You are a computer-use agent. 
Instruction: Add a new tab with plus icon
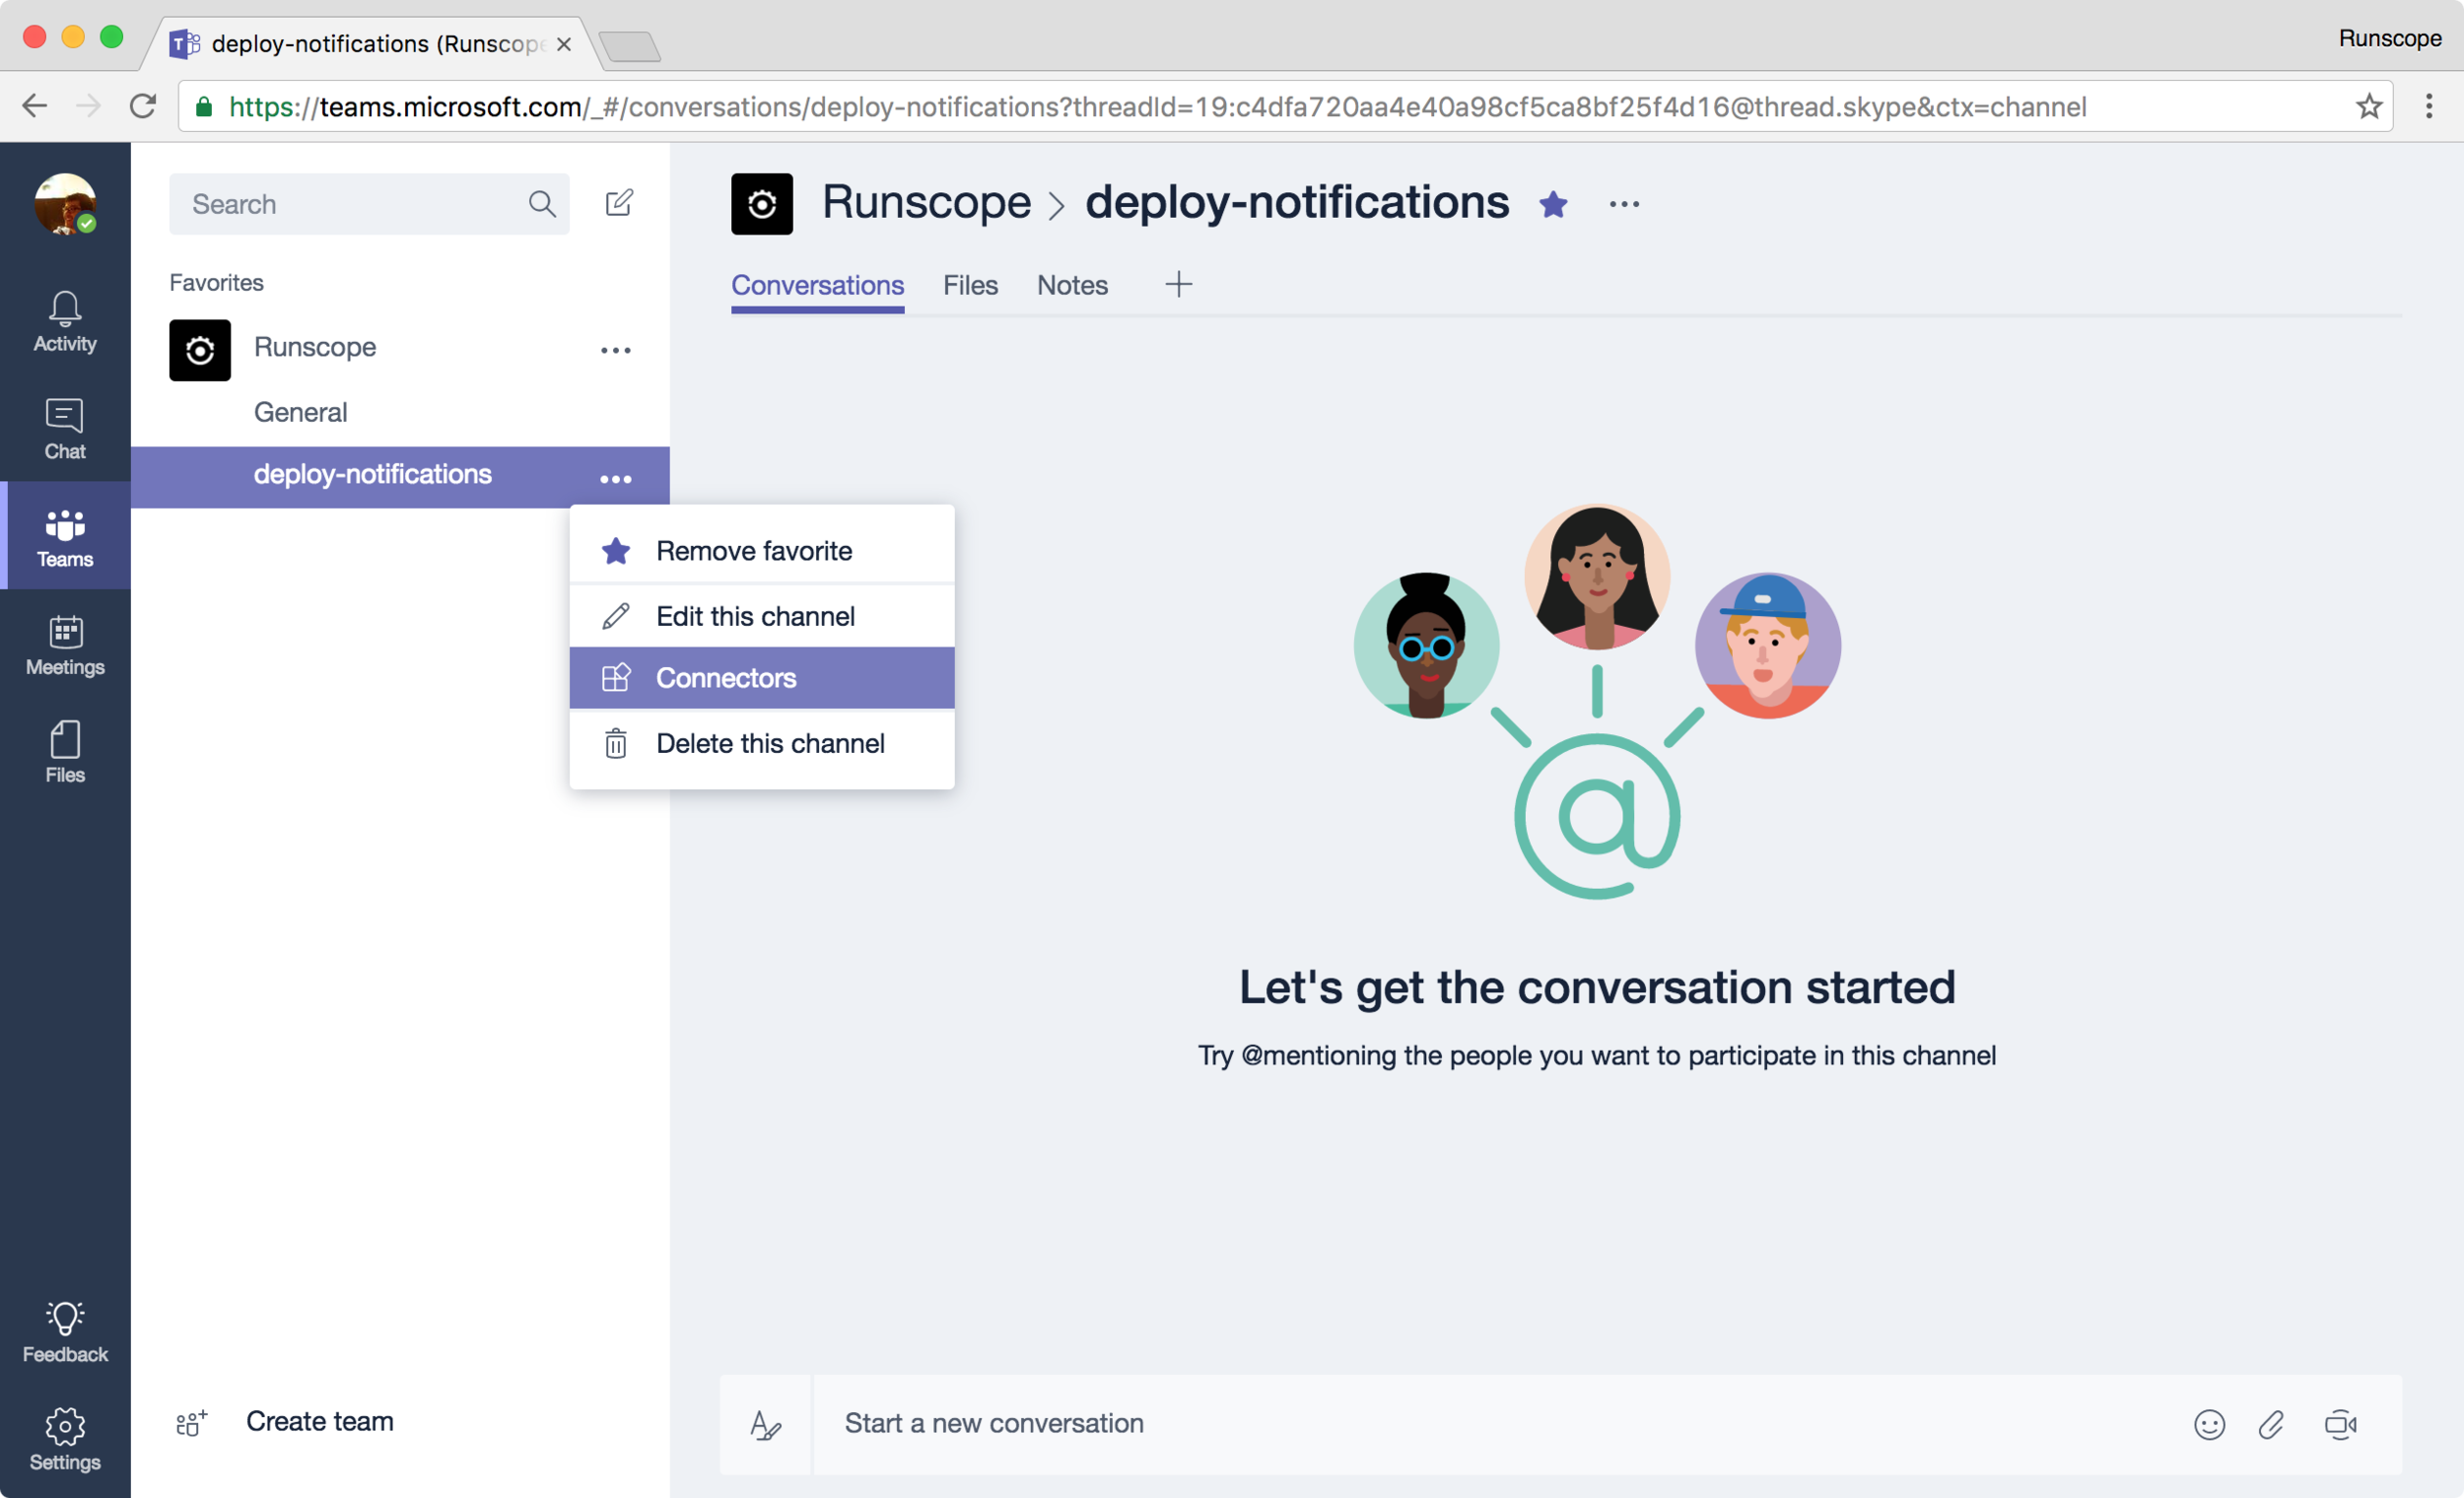click(1179, 285)
